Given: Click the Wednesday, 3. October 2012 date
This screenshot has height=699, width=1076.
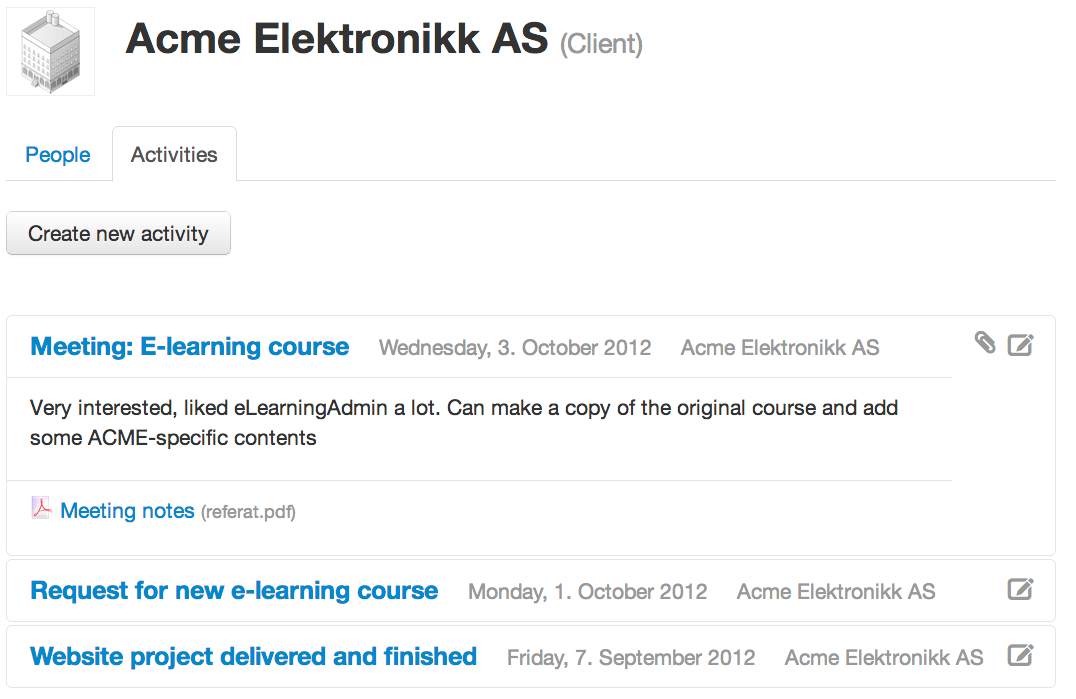Looking at the screenshot, I should click(515, 348).
